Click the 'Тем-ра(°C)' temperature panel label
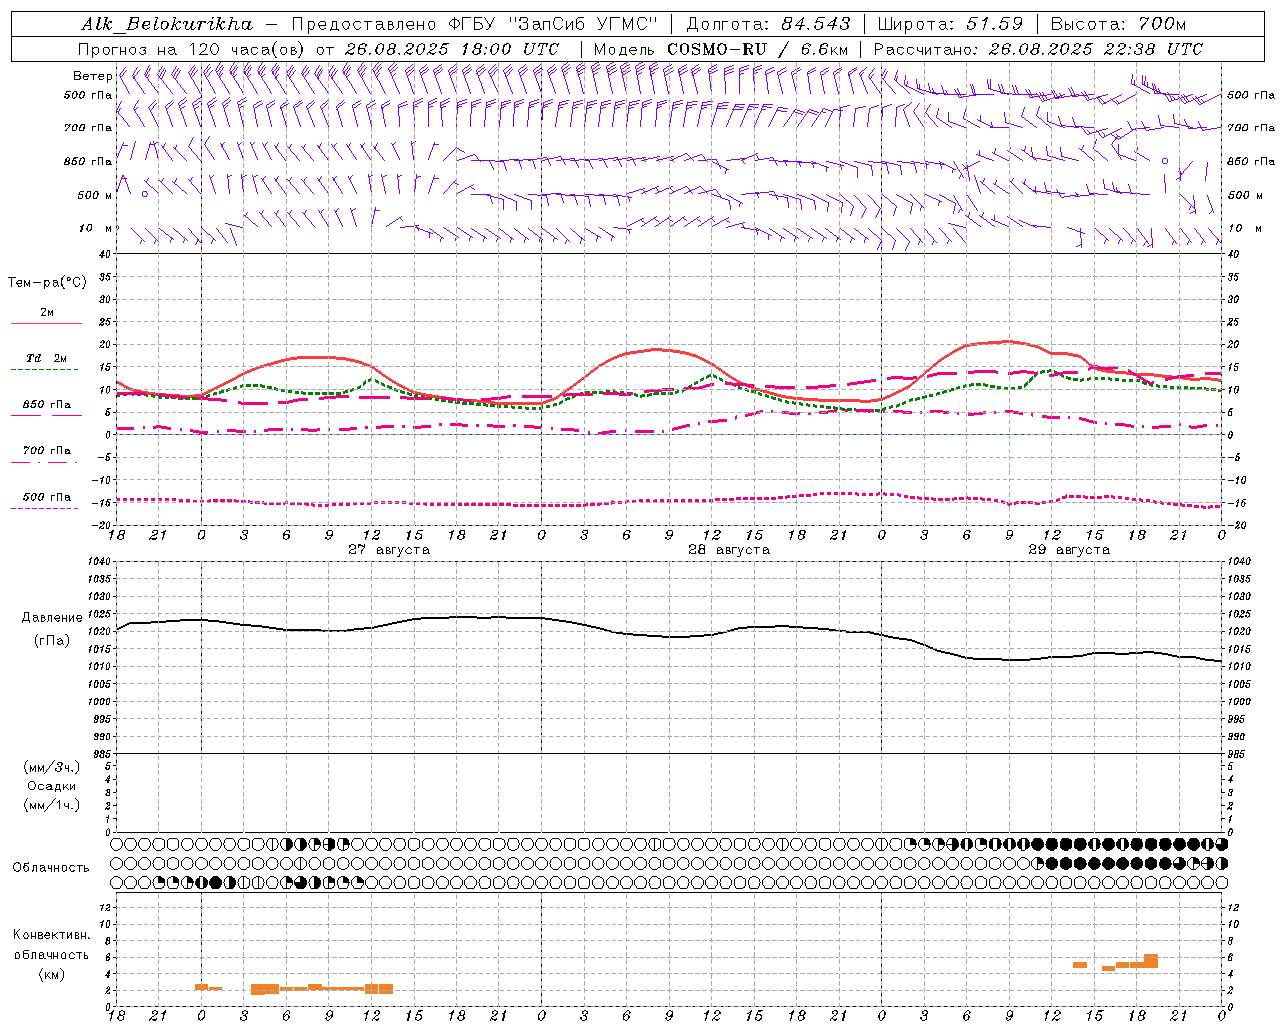This screenshot has height=1024, width=1280. tap(47, 283)
